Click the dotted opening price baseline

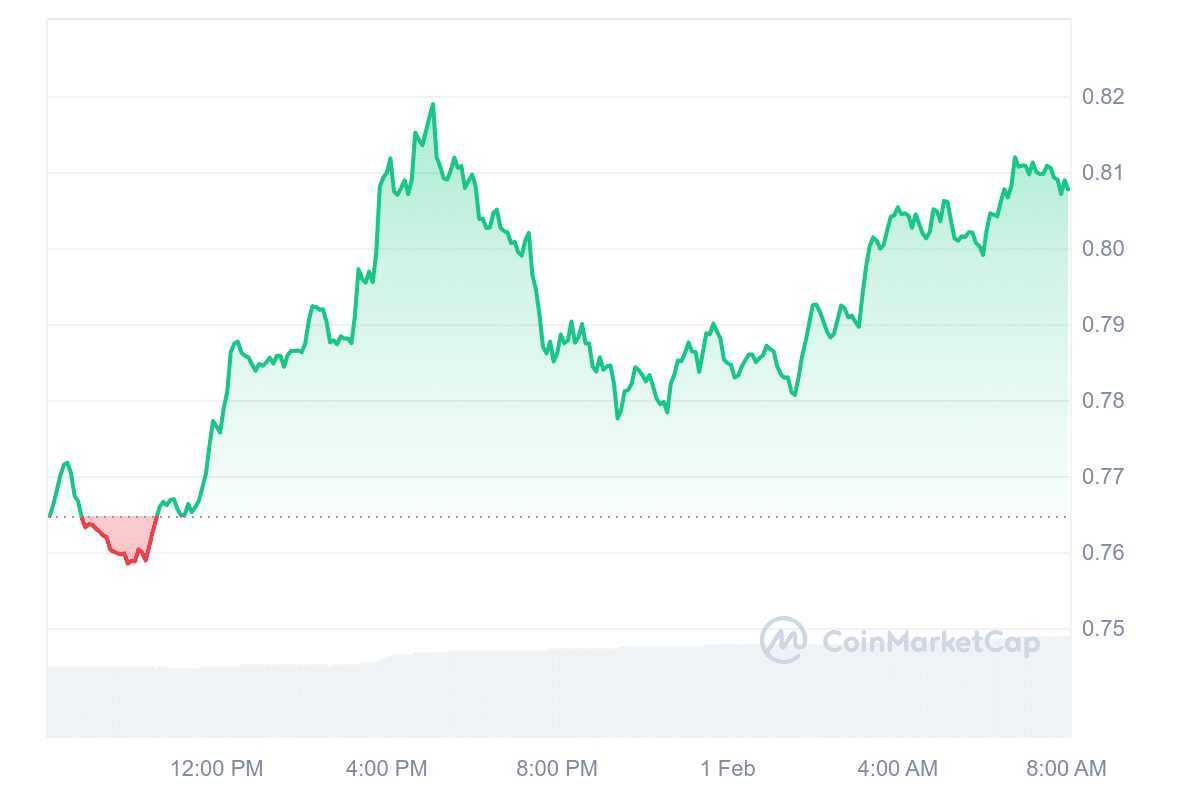pyautogui.click(x=600, y=517)
